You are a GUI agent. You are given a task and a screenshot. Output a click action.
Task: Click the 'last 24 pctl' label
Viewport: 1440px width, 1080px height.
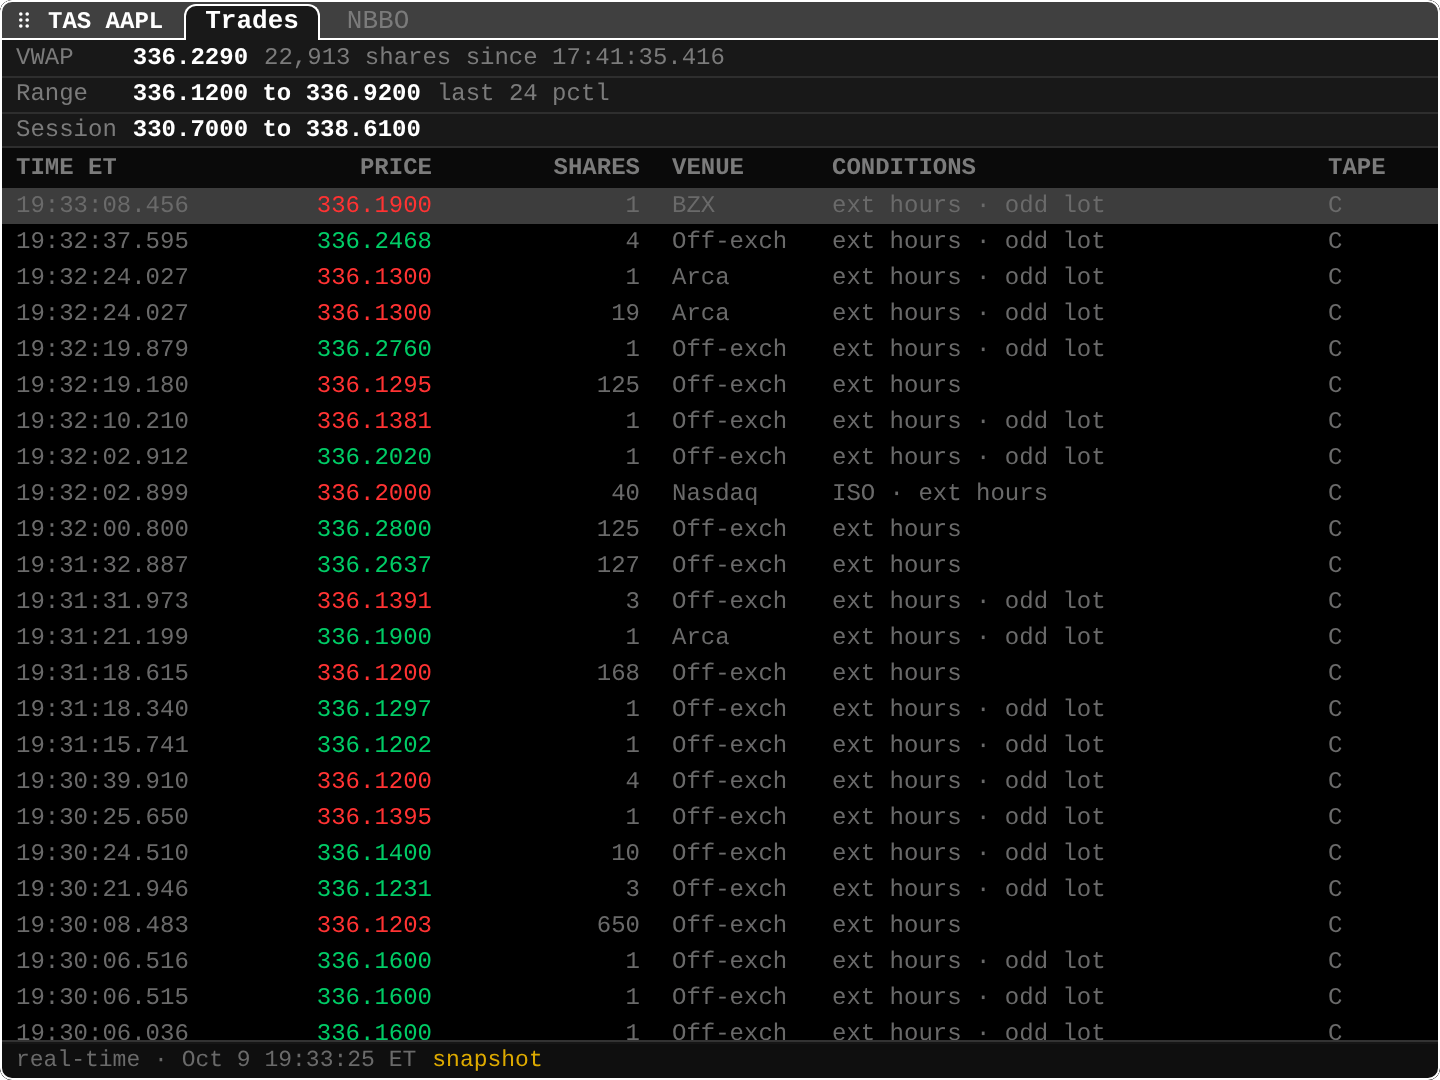click(524, 93)
